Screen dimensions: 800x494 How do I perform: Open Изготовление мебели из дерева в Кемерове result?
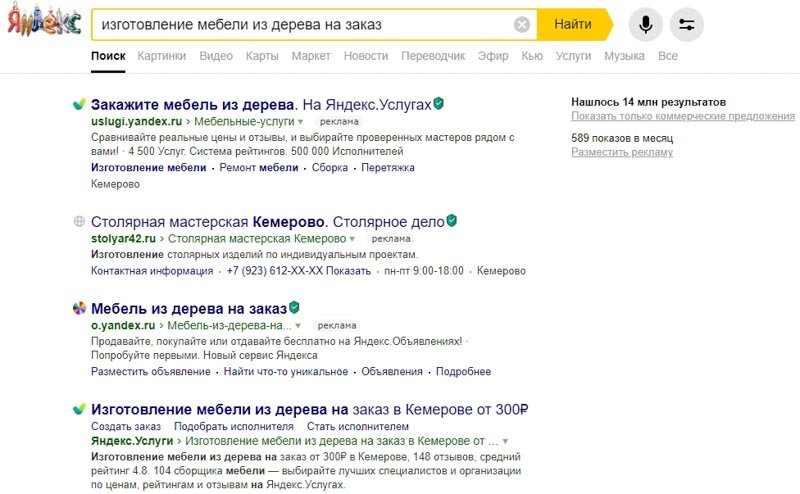[x=309, y=409]
